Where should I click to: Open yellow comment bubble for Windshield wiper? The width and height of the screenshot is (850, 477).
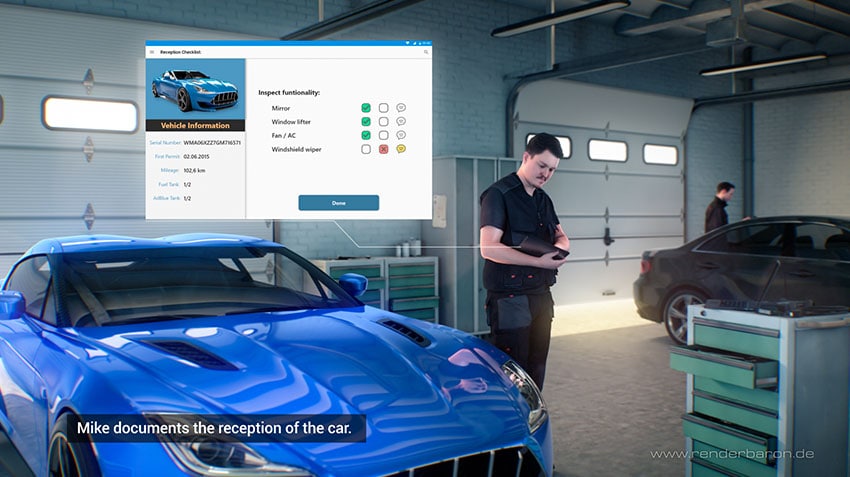[x=401, y=149]
